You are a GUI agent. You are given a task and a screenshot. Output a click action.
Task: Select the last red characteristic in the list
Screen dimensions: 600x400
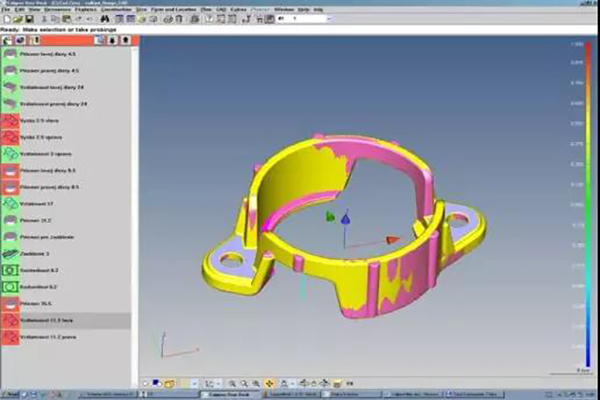[65, 337]
